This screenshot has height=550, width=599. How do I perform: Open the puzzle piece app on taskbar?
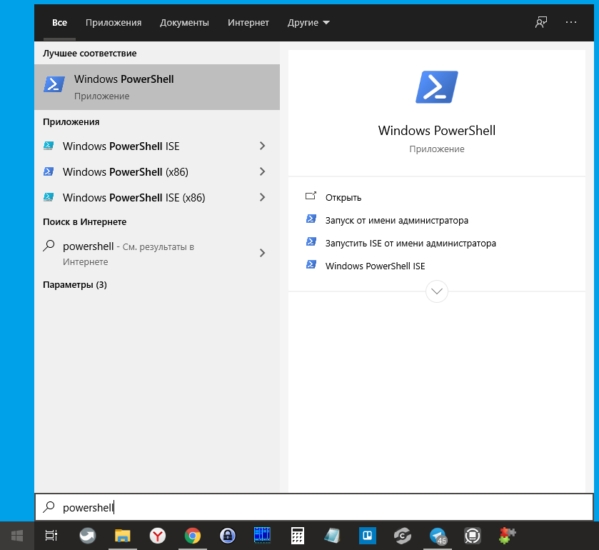(507, 535)
